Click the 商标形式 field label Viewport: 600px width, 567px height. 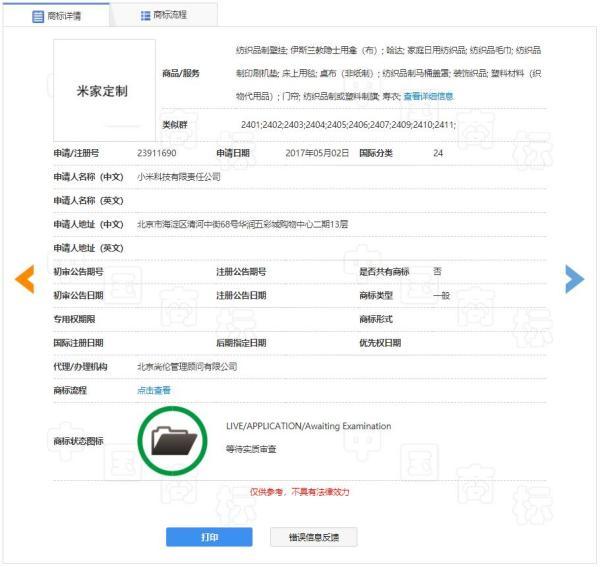click(376, 319)
